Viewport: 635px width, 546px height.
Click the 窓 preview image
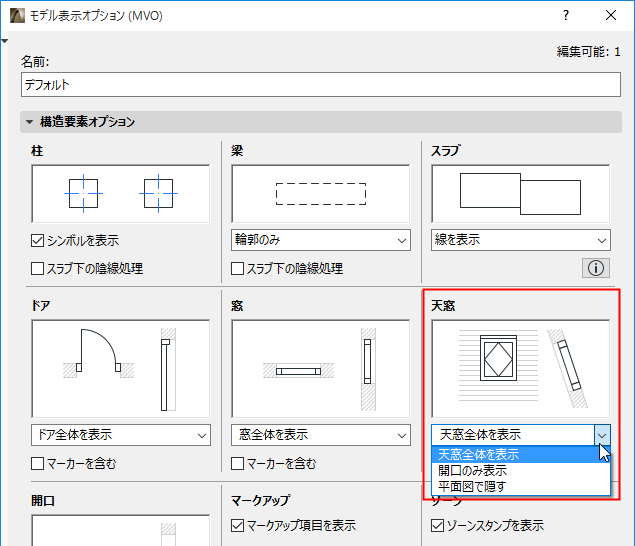tap(321, 369)
